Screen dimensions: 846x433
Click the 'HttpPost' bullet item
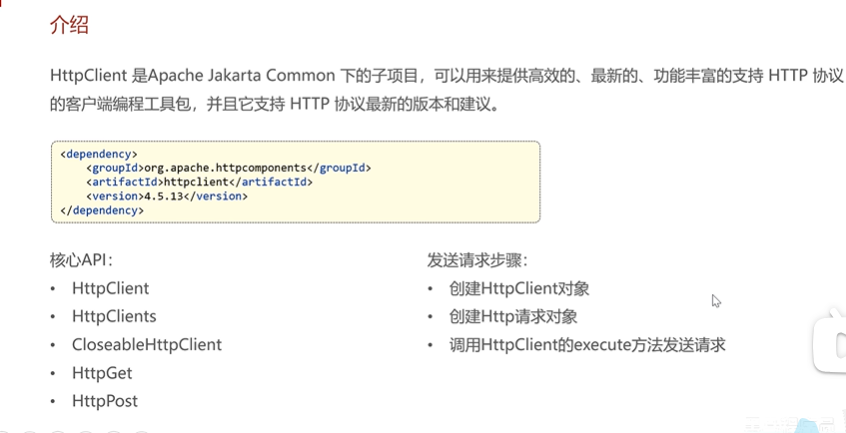point(105,401)
